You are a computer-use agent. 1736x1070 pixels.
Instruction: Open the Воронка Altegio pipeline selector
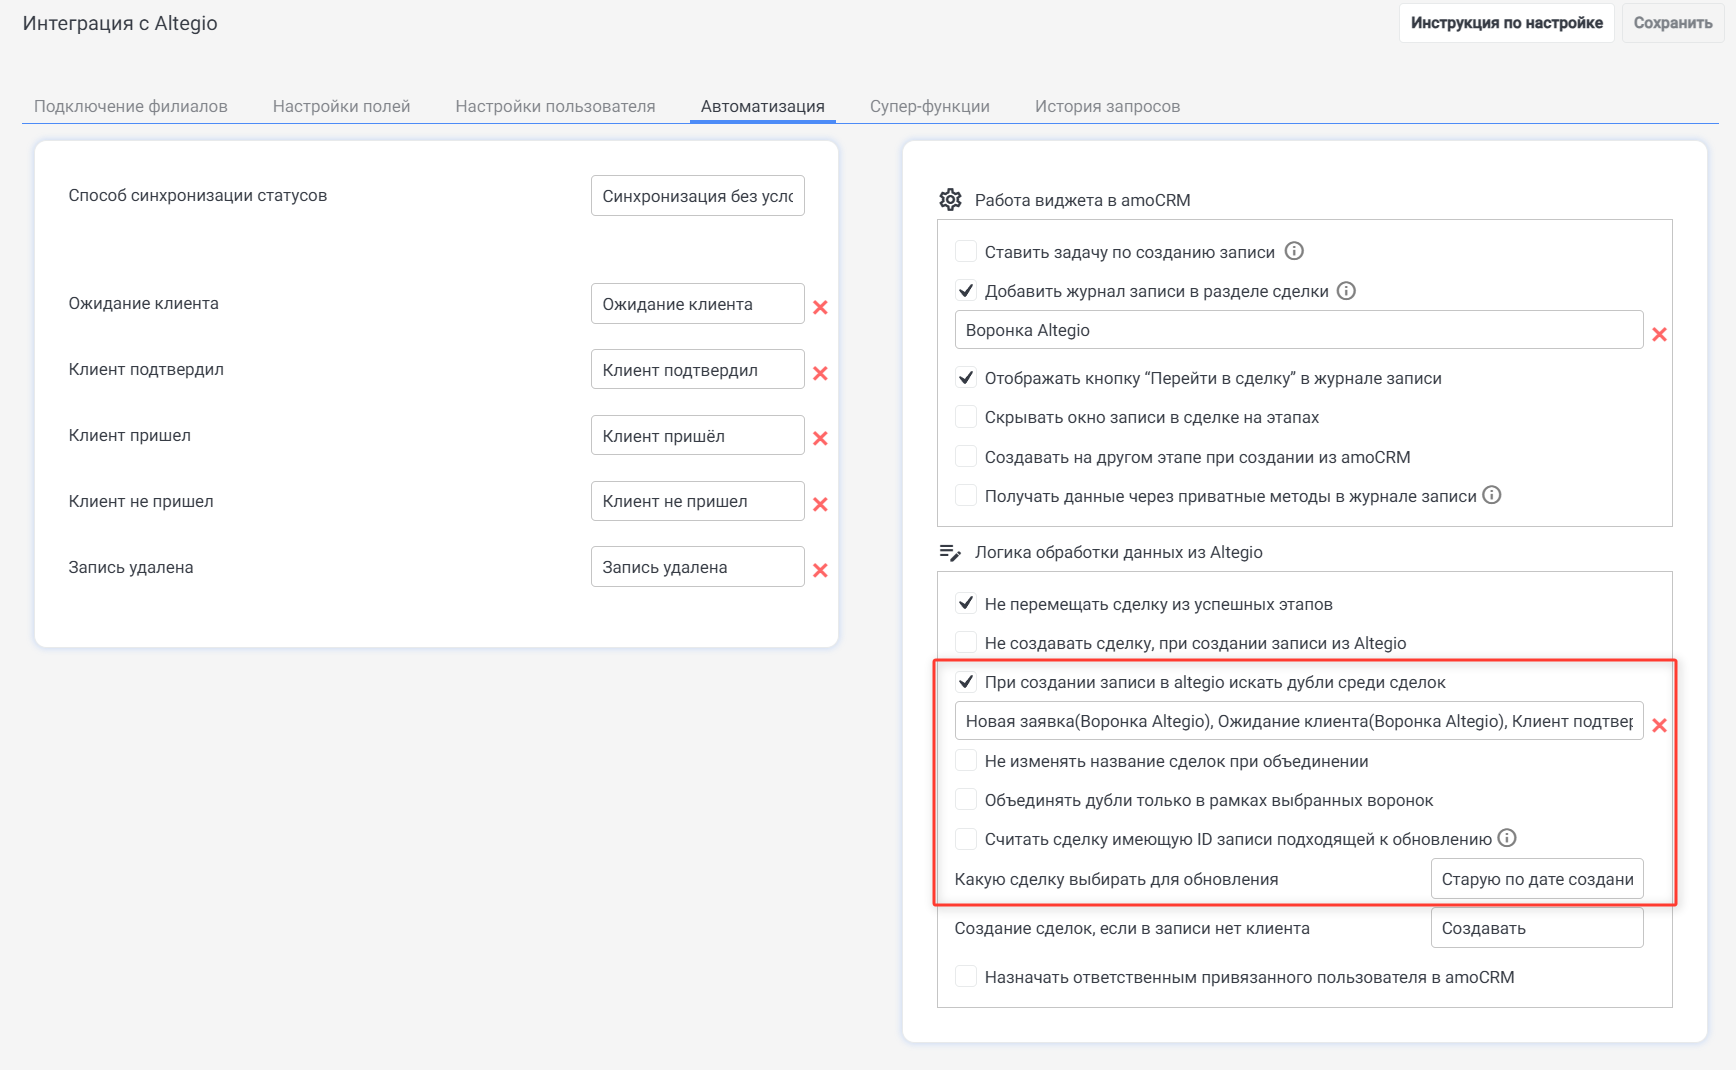(1299, 330)
